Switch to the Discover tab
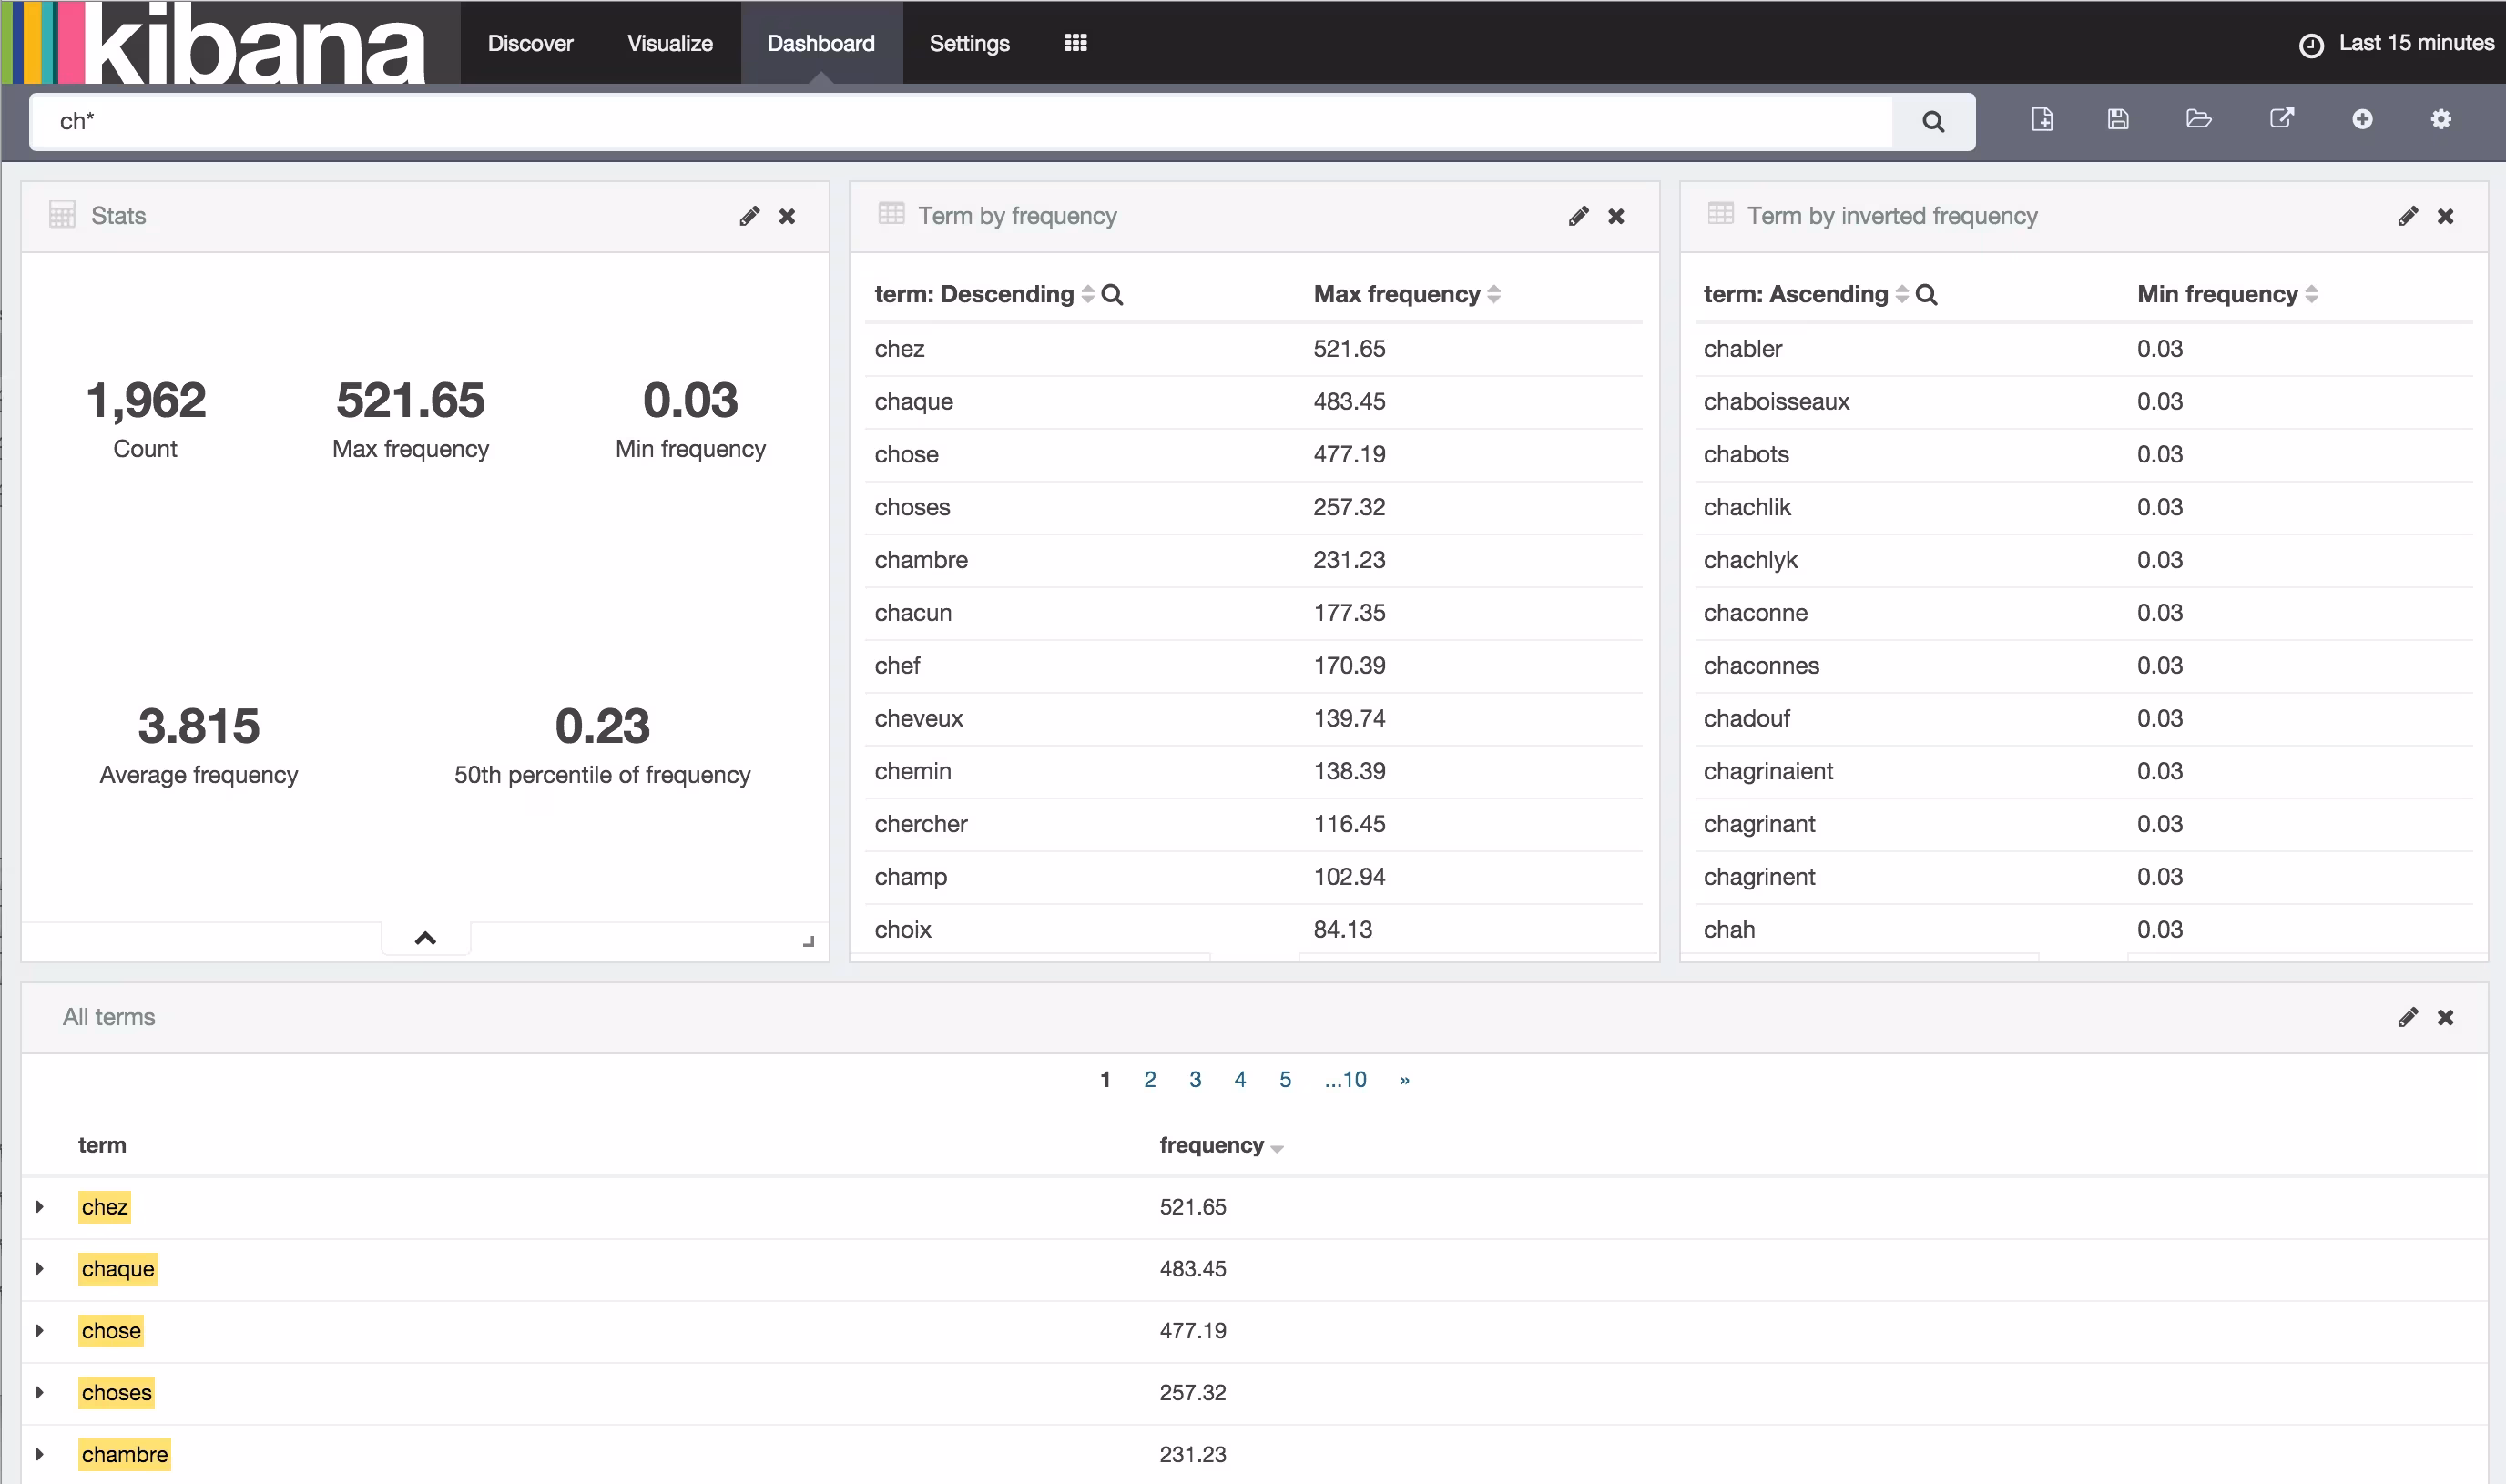Image resolution: width=2506 pixels, height=1484 pixels. pyautogui.click(x=530, y=43)
